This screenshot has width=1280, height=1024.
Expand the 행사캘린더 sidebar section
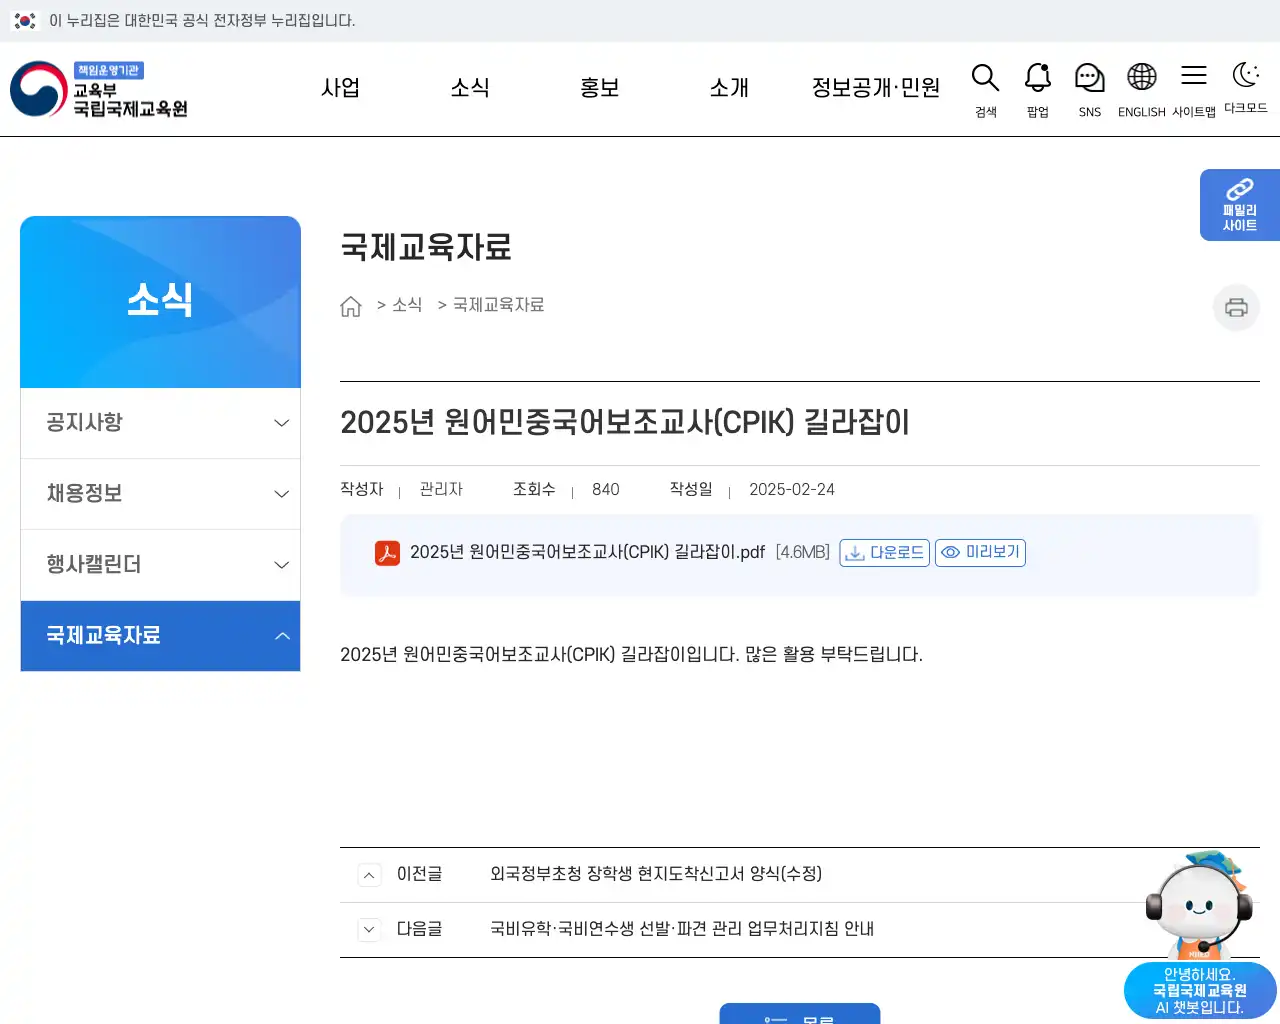tap(160, 565)
